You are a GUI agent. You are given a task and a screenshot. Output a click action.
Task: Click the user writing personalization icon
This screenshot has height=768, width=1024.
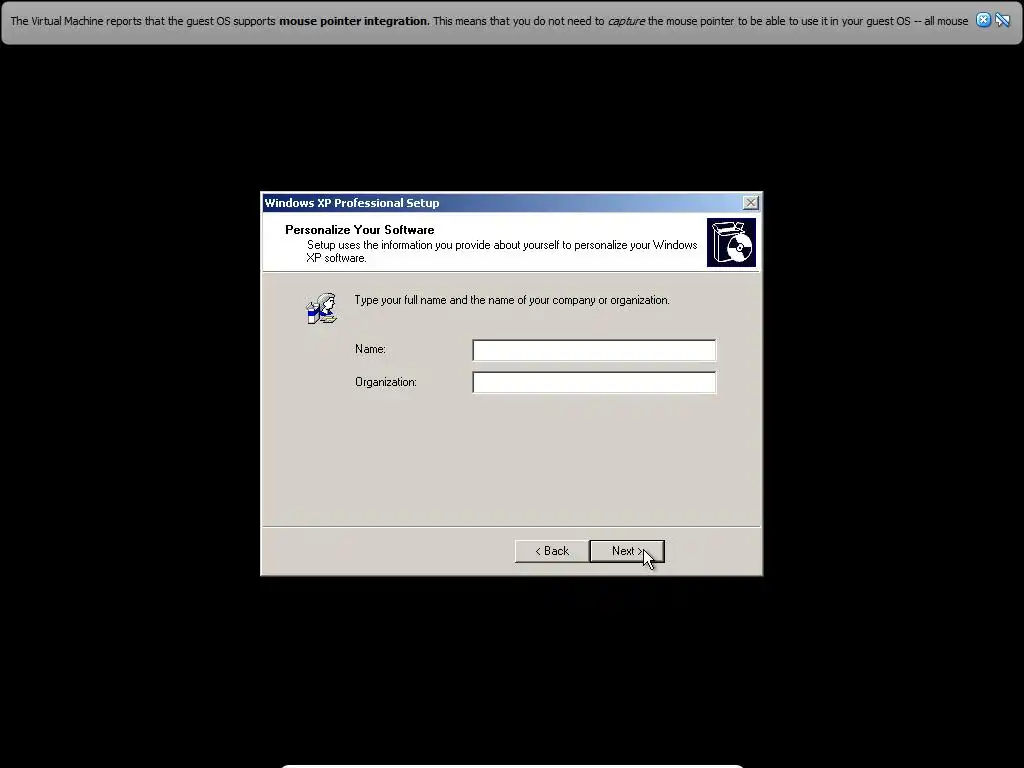[321, 308]
